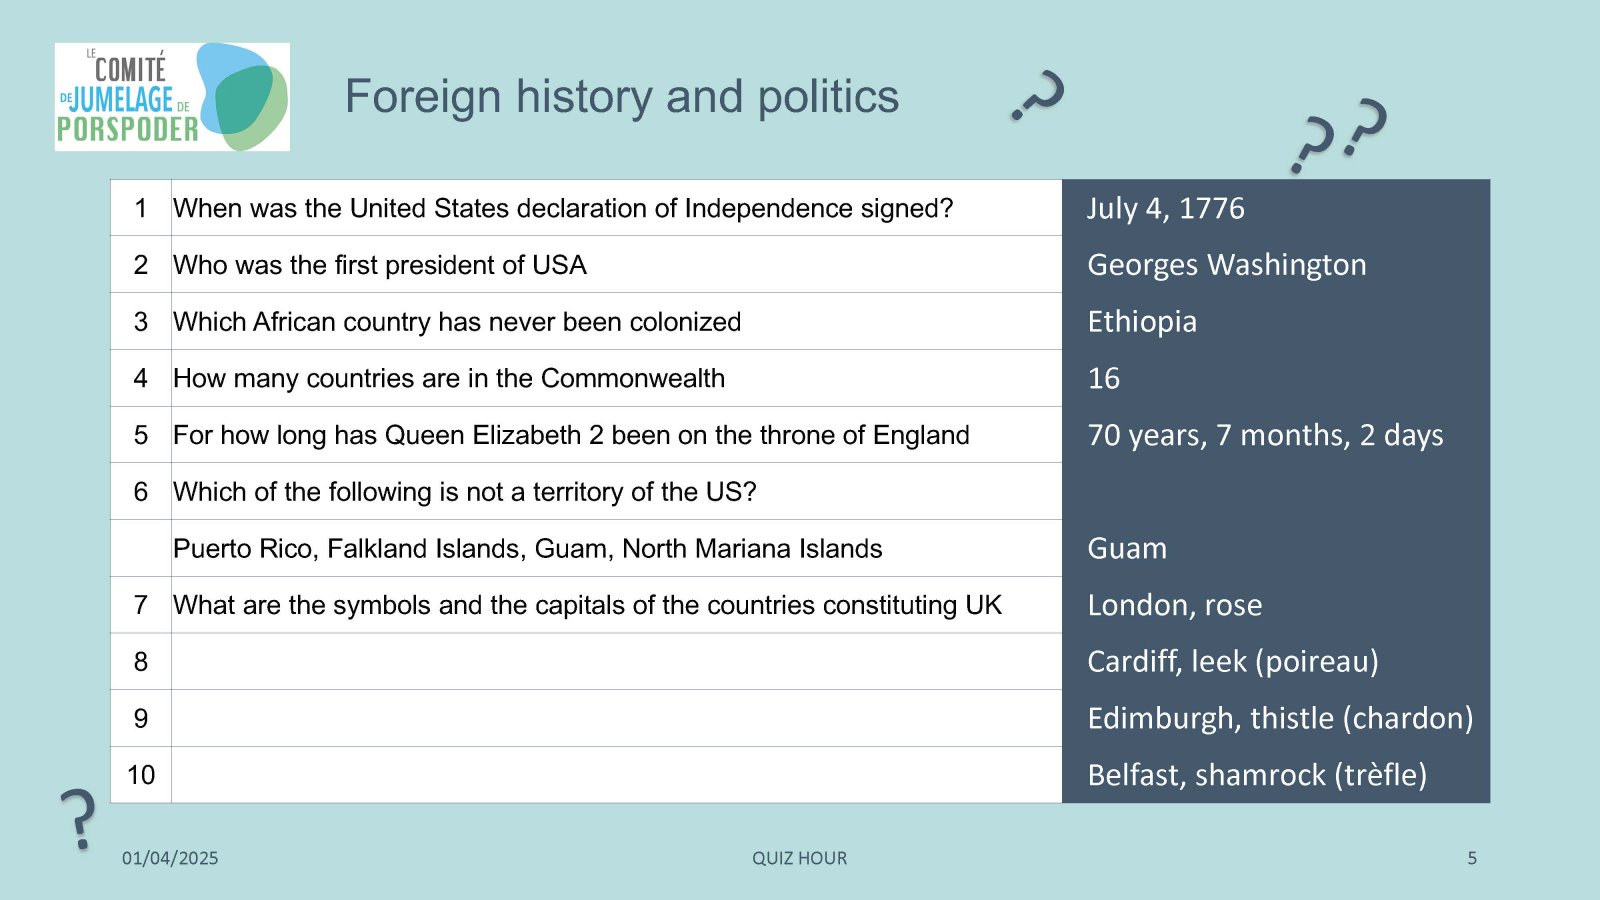Click 'Edimburgh, thistle (chardon)' answer
This screenshot has height=900, width=1600.
tap(1280, 719)
